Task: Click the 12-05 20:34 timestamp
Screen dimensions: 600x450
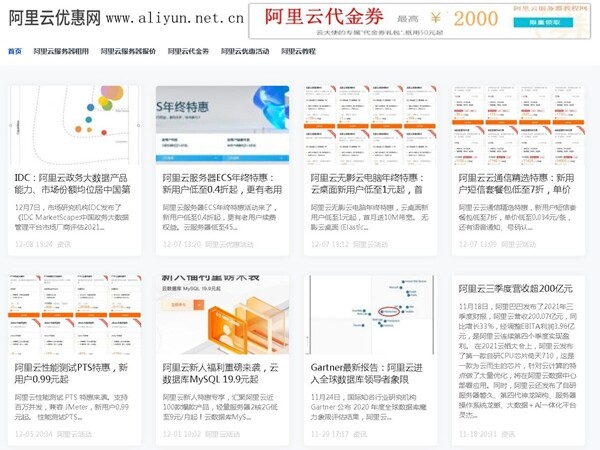Action: point(34,434)
